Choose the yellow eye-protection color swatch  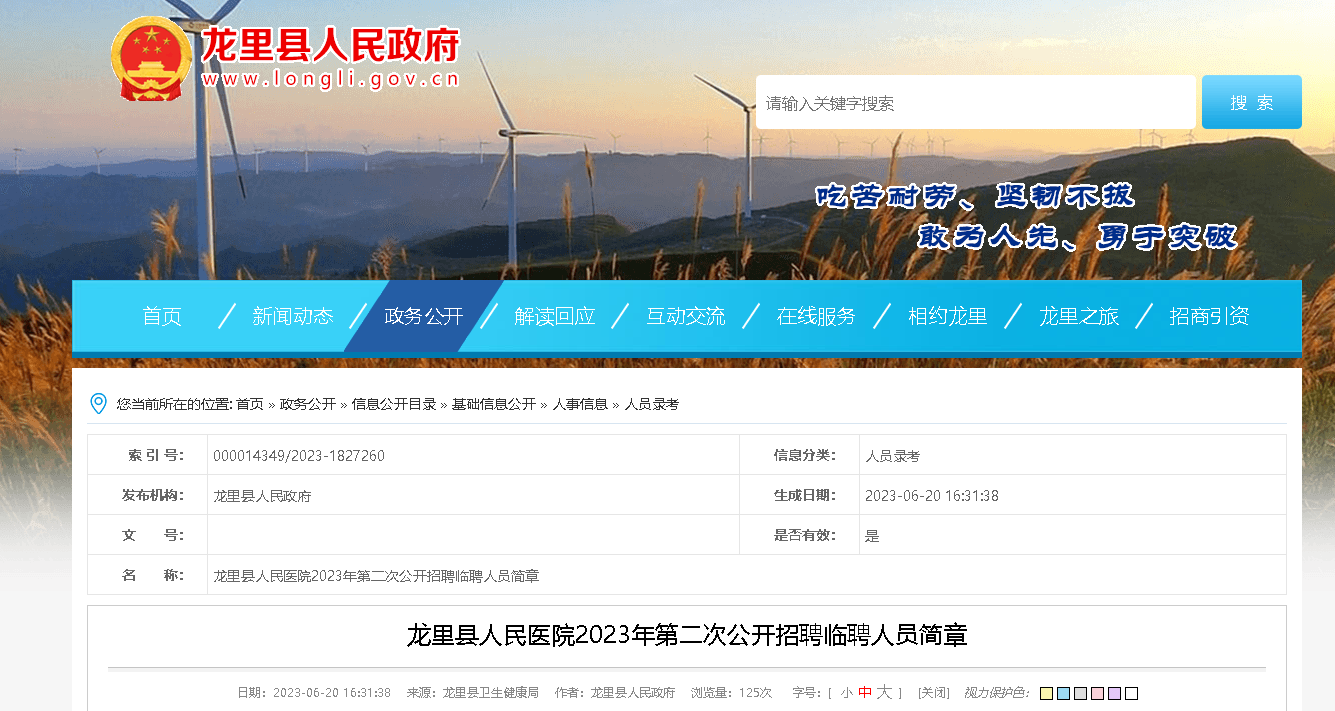[1046, 694]
